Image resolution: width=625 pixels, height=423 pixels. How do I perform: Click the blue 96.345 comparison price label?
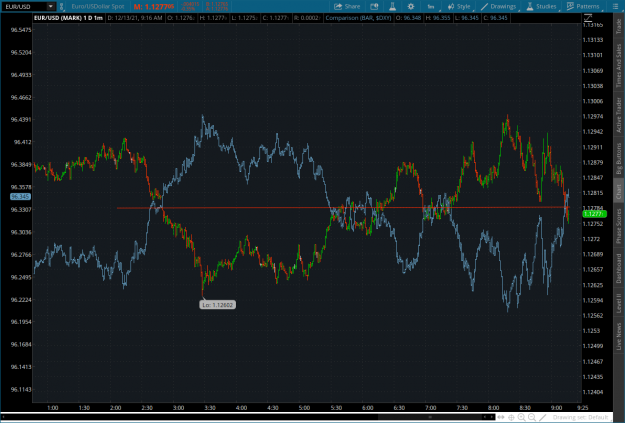coord(20,197)
